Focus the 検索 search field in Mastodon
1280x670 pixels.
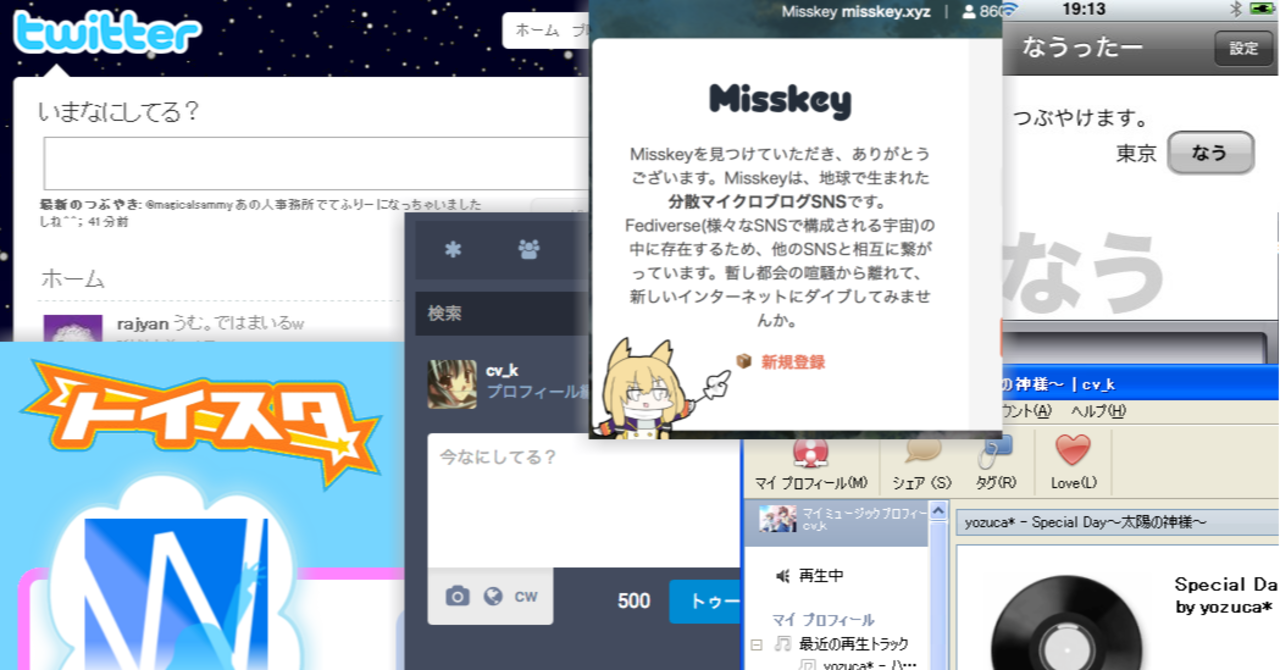(503, 313)
